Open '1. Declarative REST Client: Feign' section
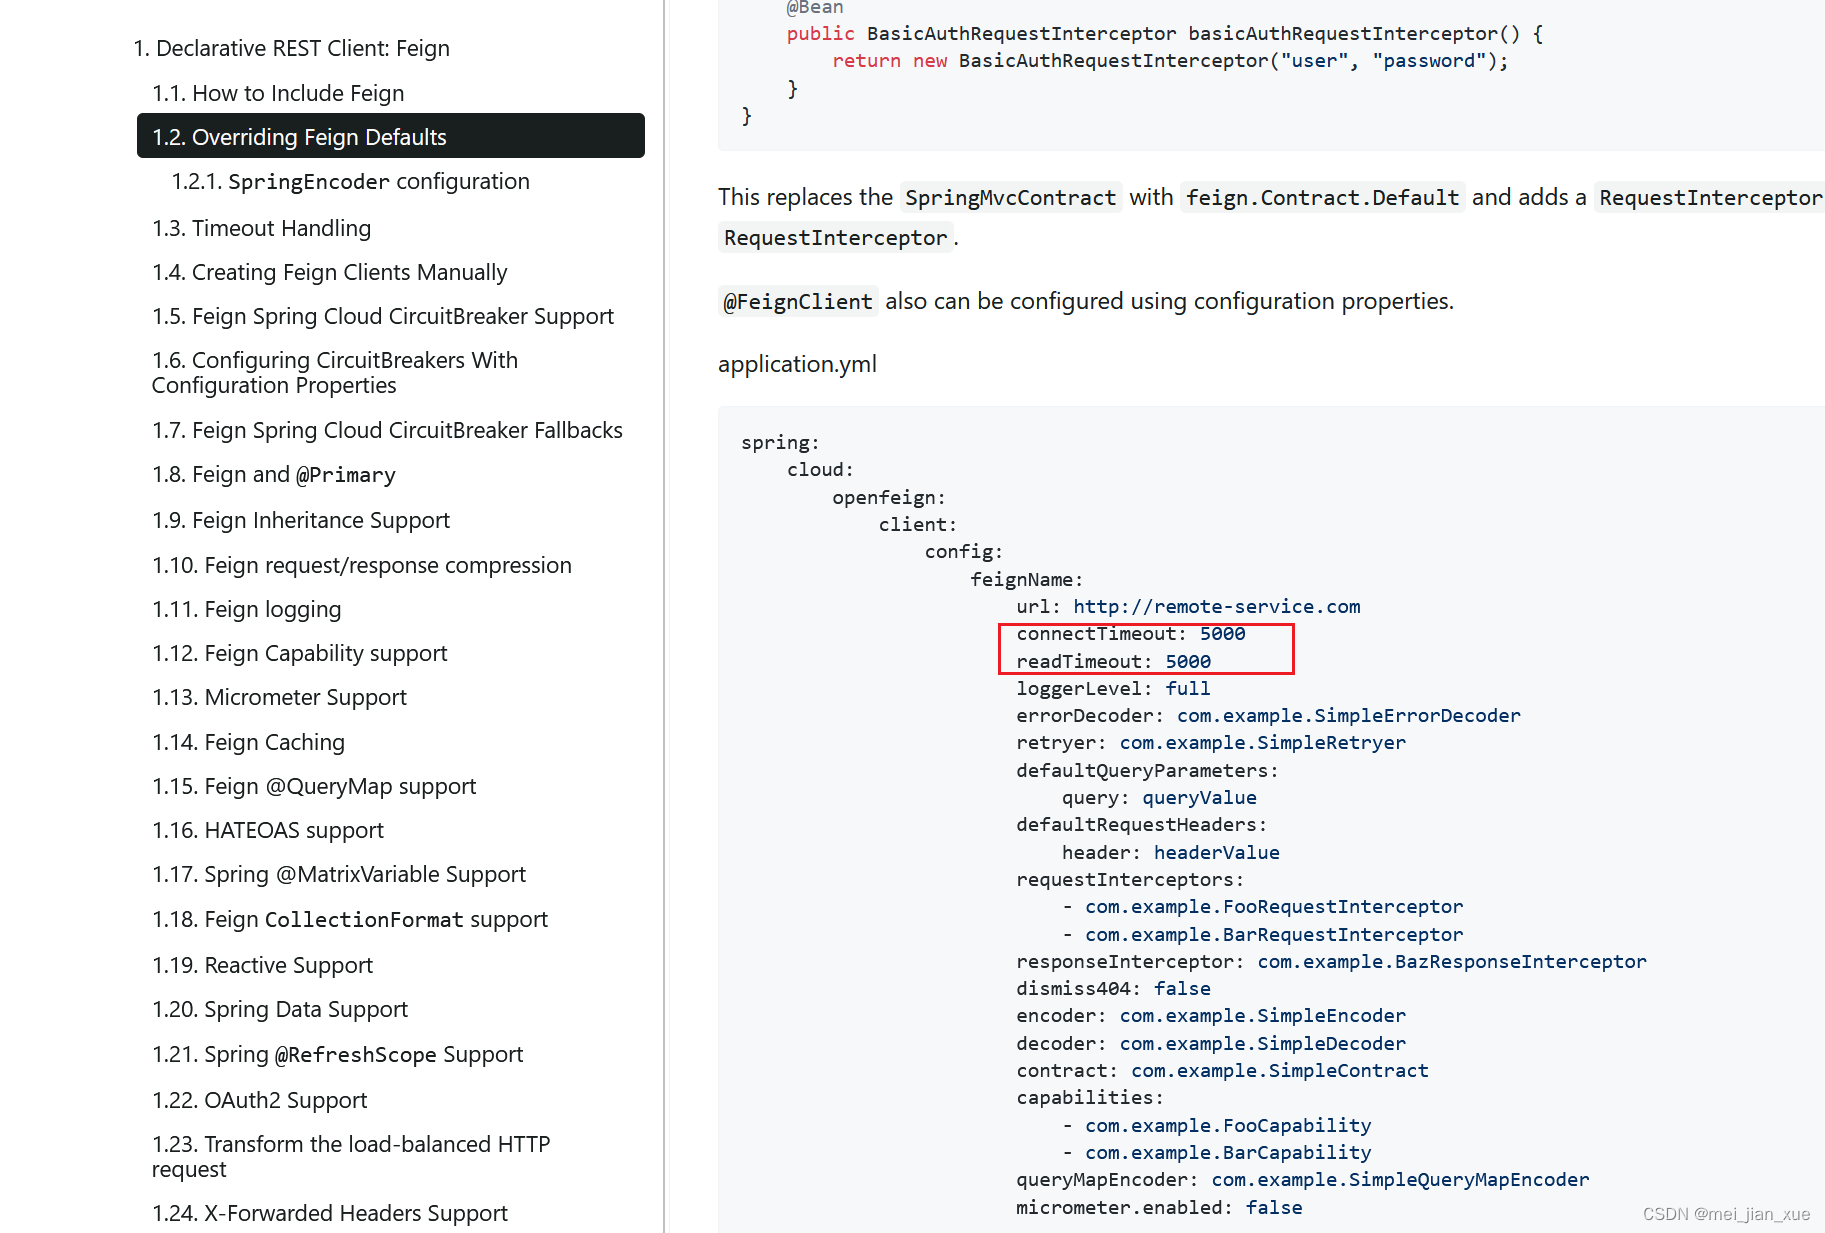This screenshot has width=1825, height=1233. 291,48
